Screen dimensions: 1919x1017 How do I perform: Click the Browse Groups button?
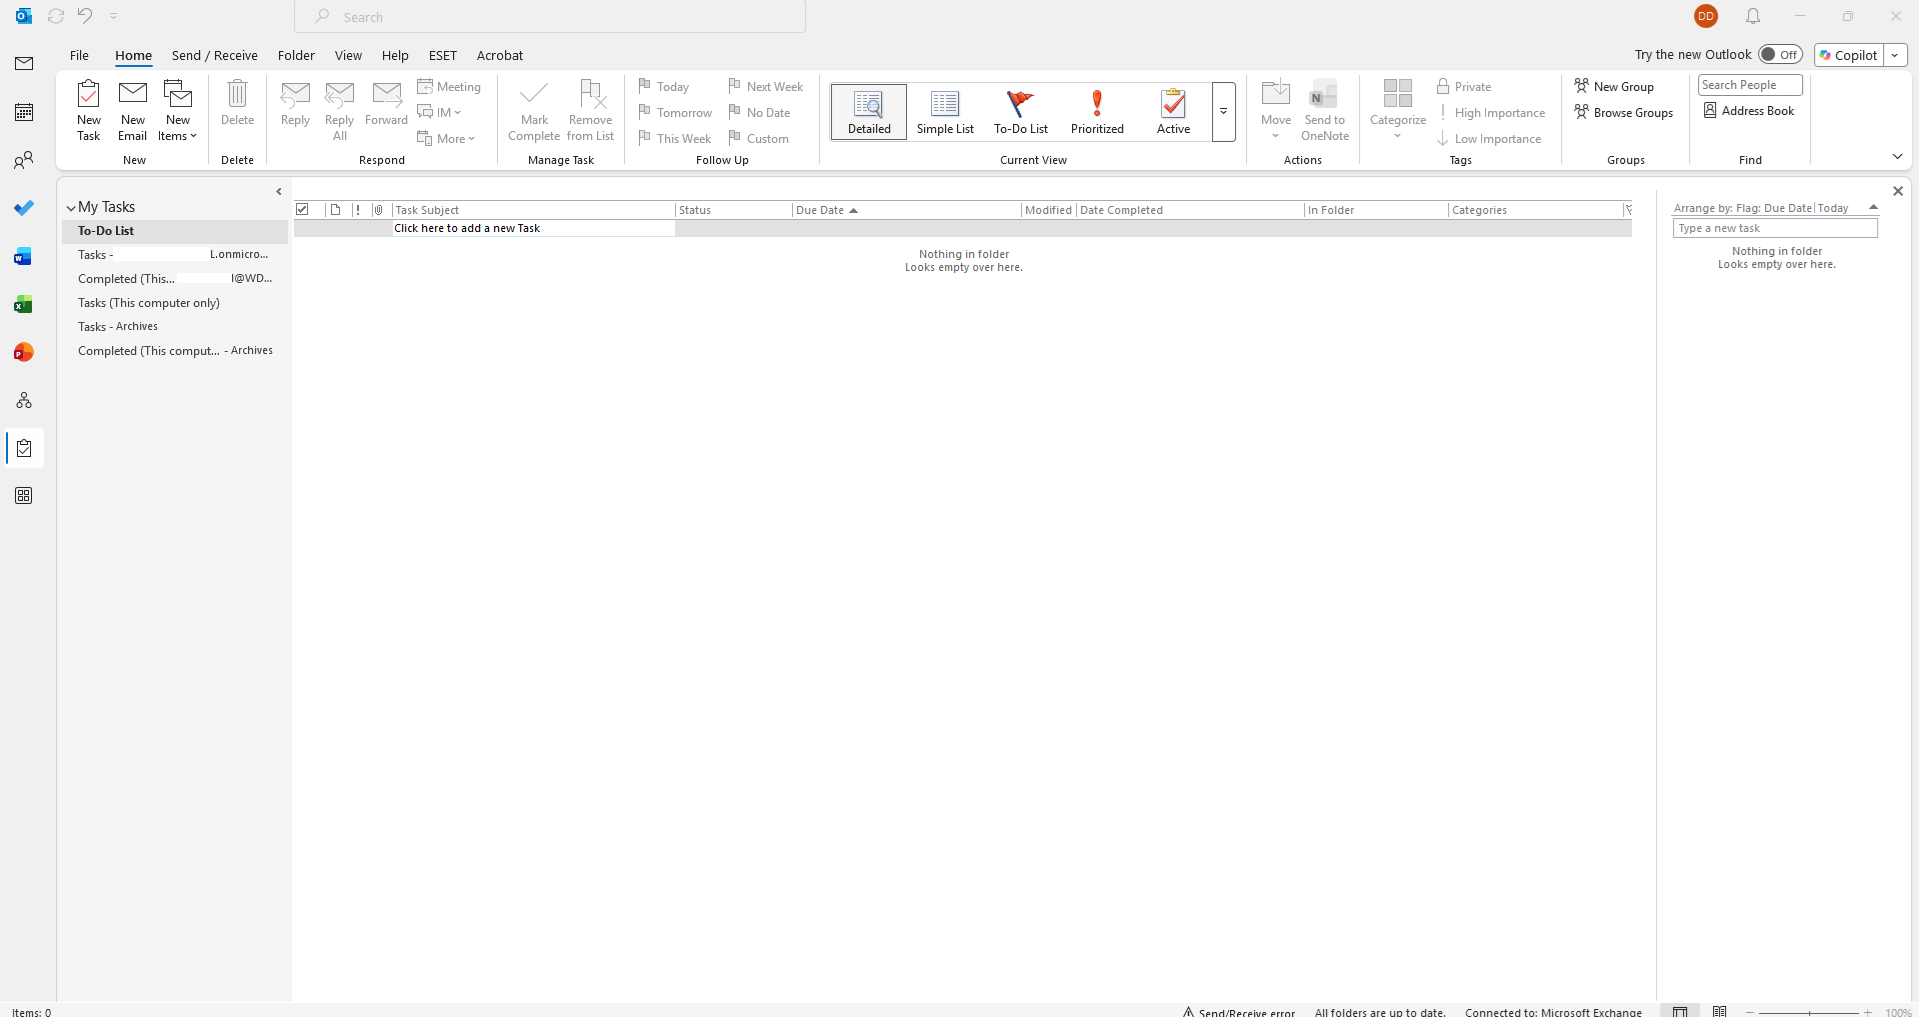pos(1623,113)
